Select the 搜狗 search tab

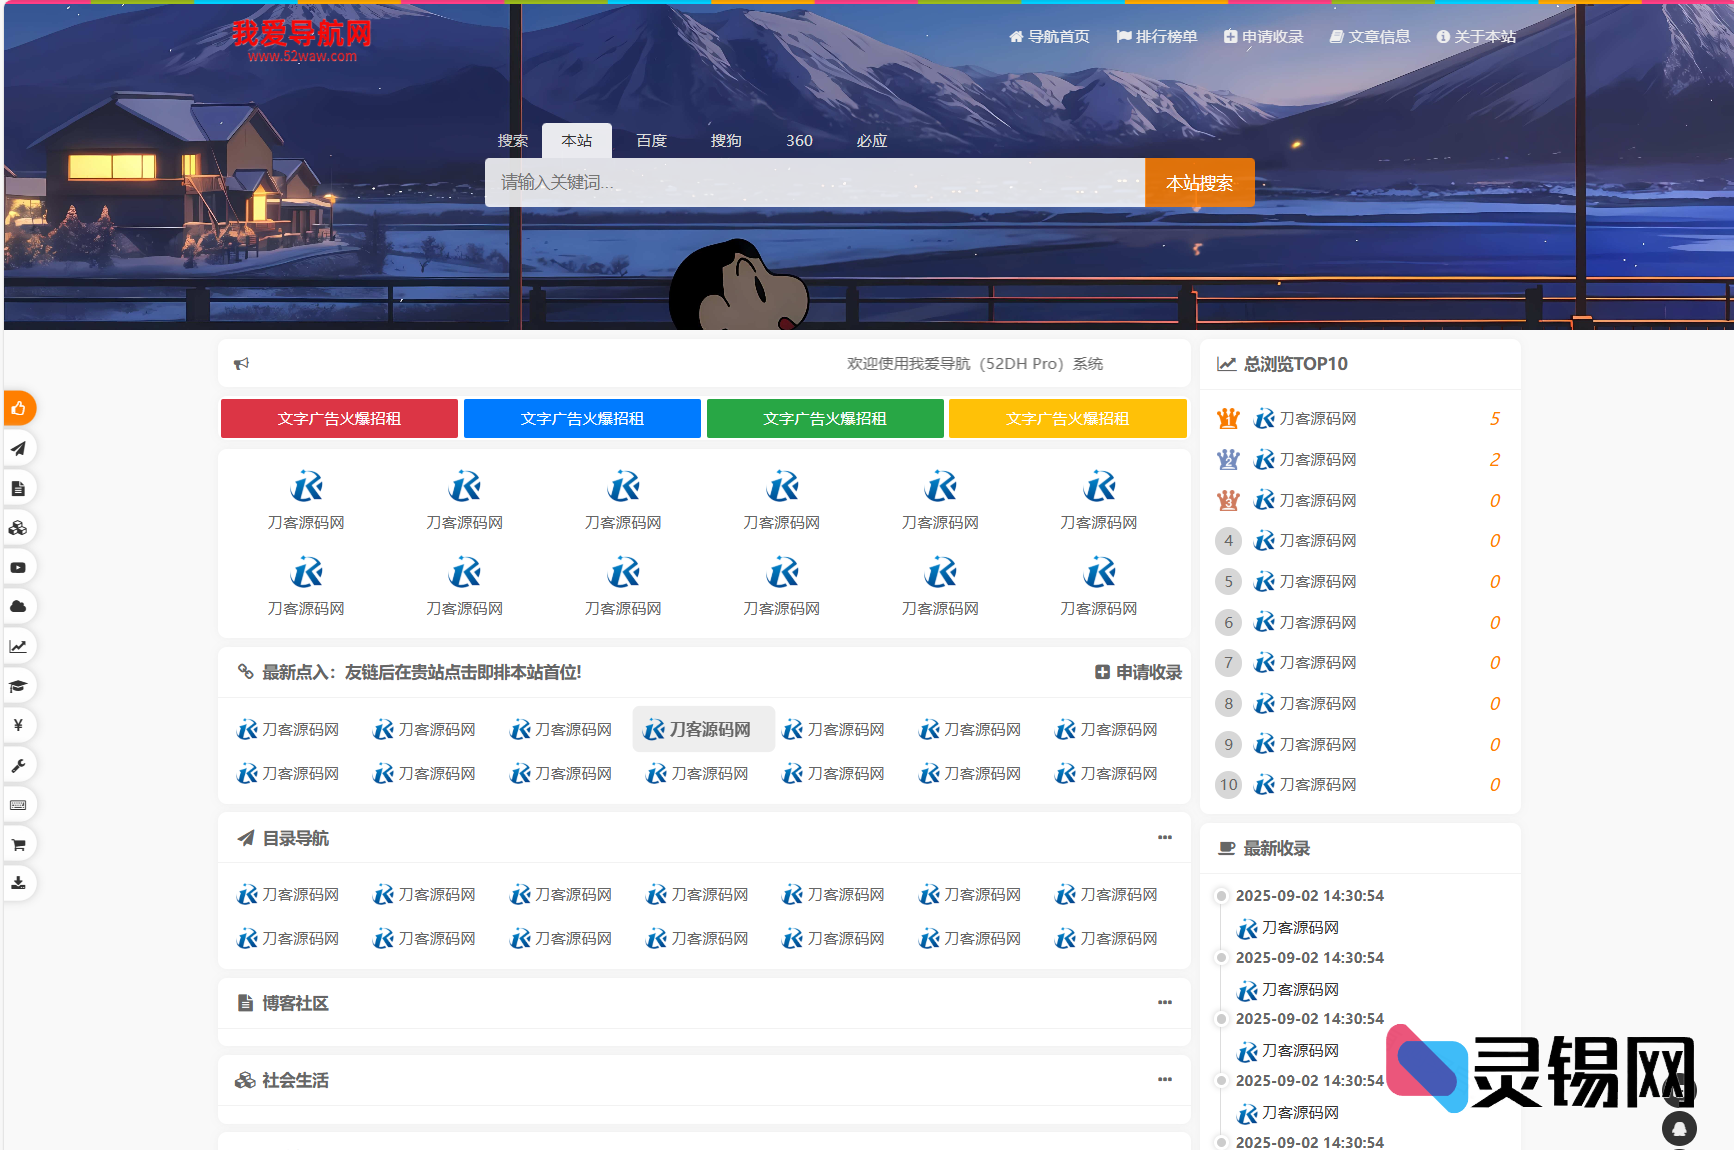[x=726, y=141]
